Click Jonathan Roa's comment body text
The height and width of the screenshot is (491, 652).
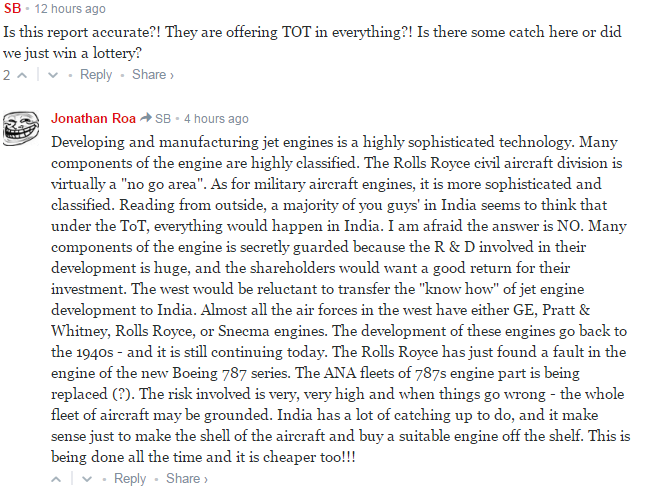(x=341, y=299)
